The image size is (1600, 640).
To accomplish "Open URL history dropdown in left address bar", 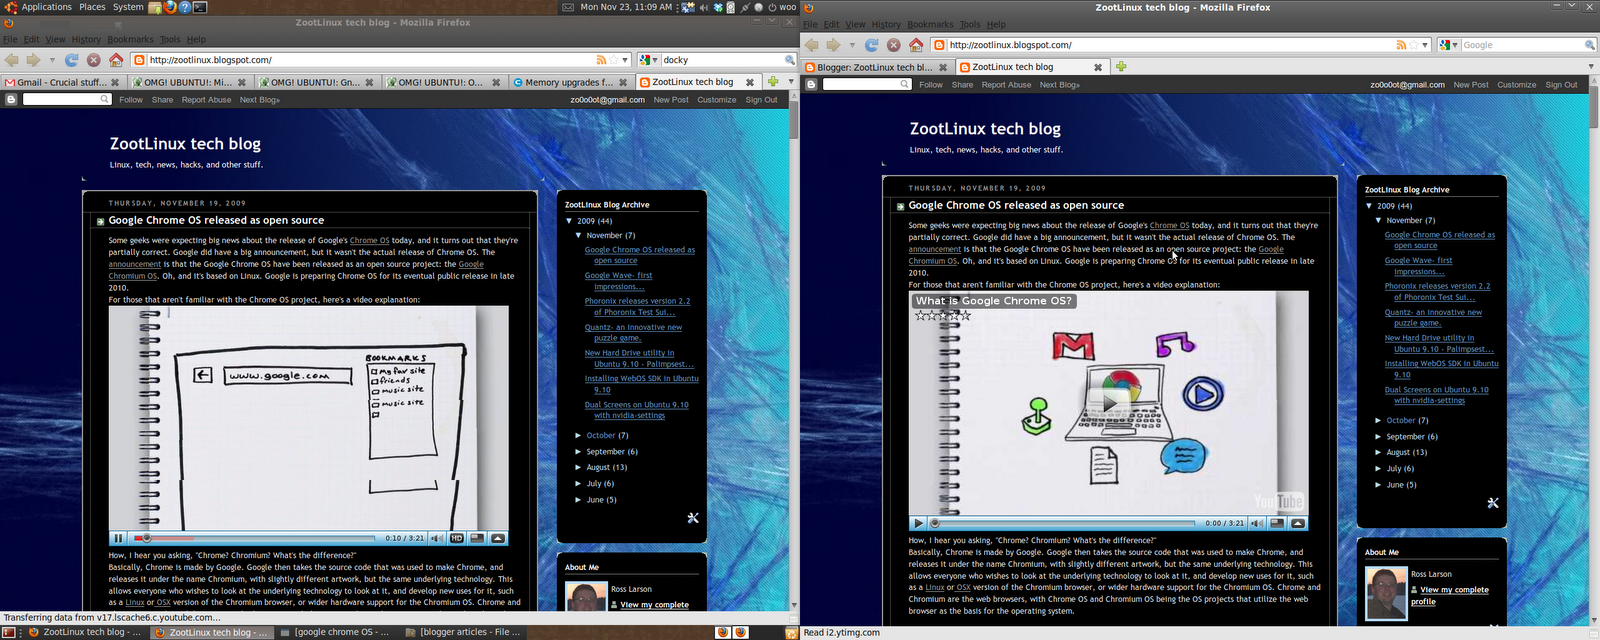I will 625,60.
